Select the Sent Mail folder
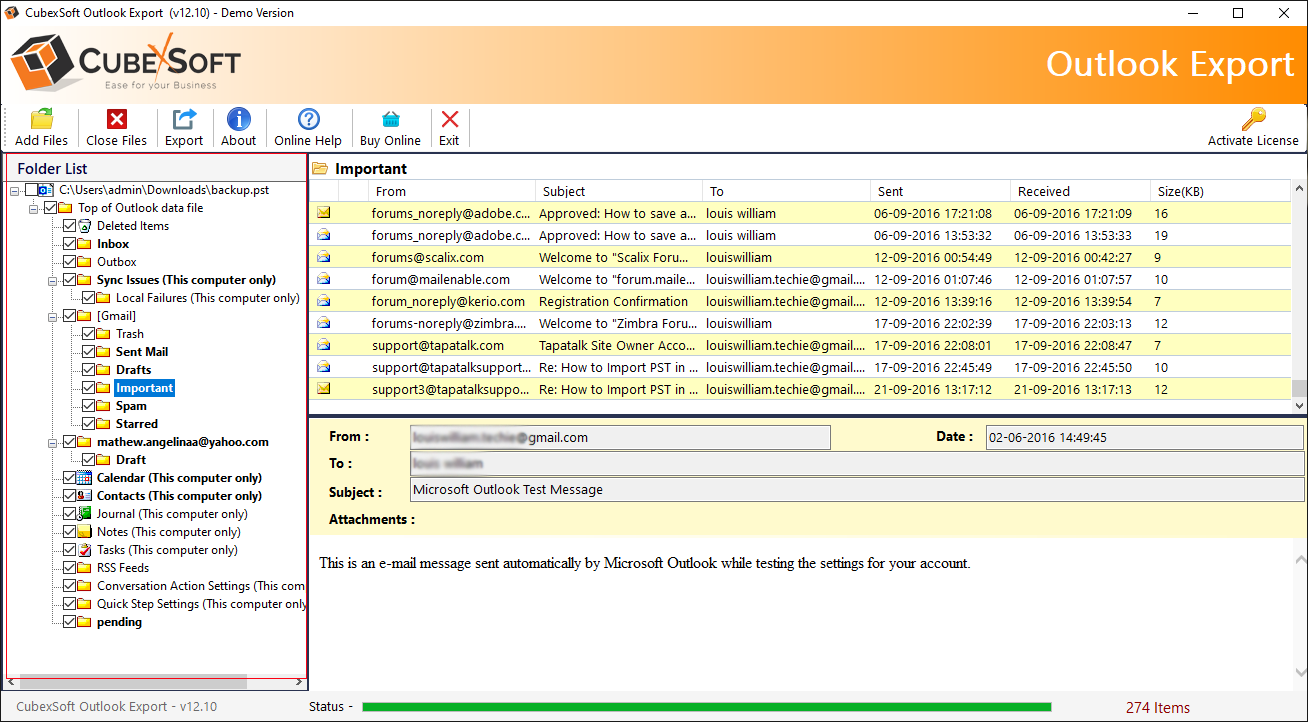This screenshot has width=1308, height=722. click(141, 352)
